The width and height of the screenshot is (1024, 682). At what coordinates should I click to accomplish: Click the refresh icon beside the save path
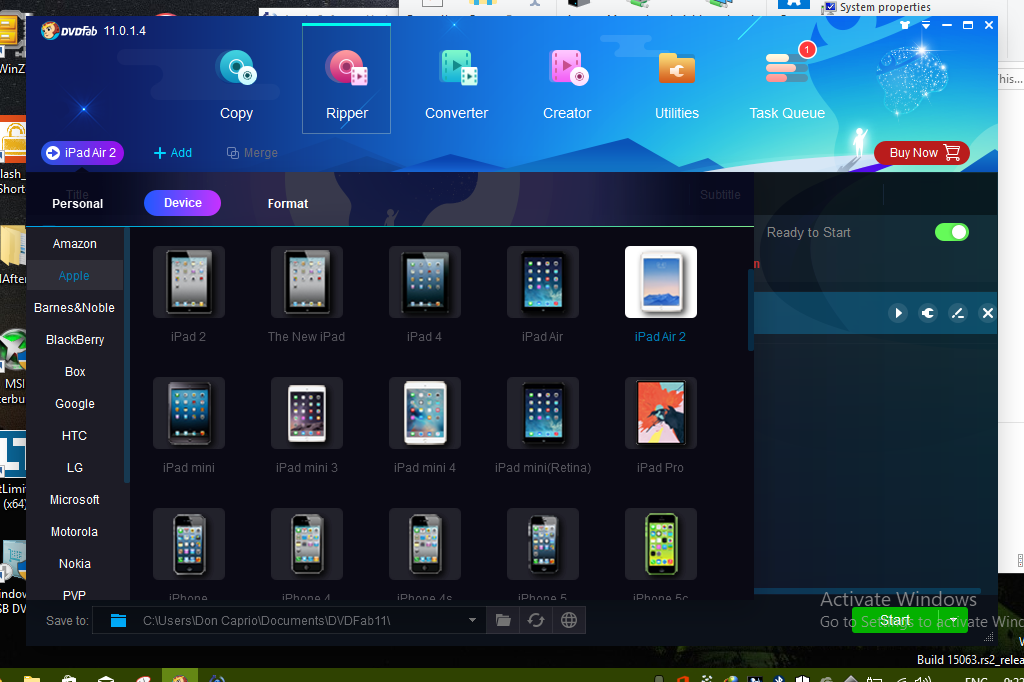[x=536, y=620]
